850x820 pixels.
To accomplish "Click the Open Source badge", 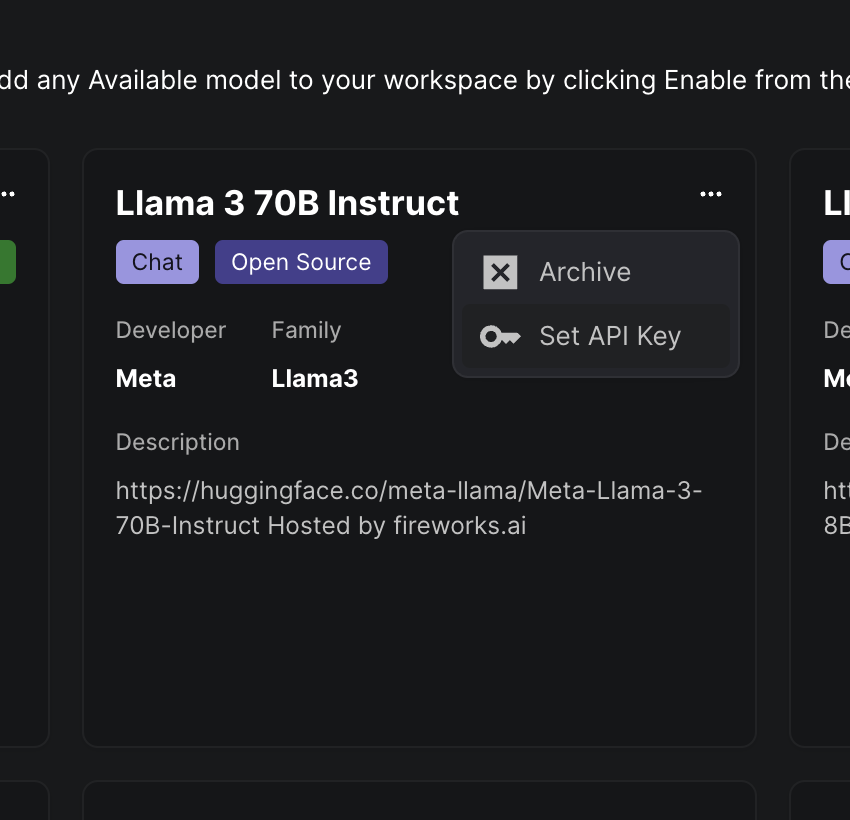I will pos(301,262).
